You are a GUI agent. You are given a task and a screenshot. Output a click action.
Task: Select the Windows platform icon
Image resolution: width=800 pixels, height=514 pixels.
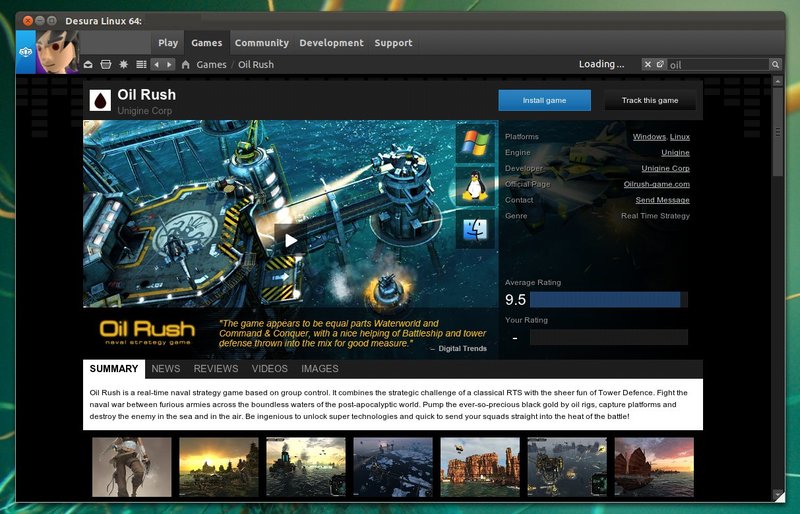tap(475, 143)
